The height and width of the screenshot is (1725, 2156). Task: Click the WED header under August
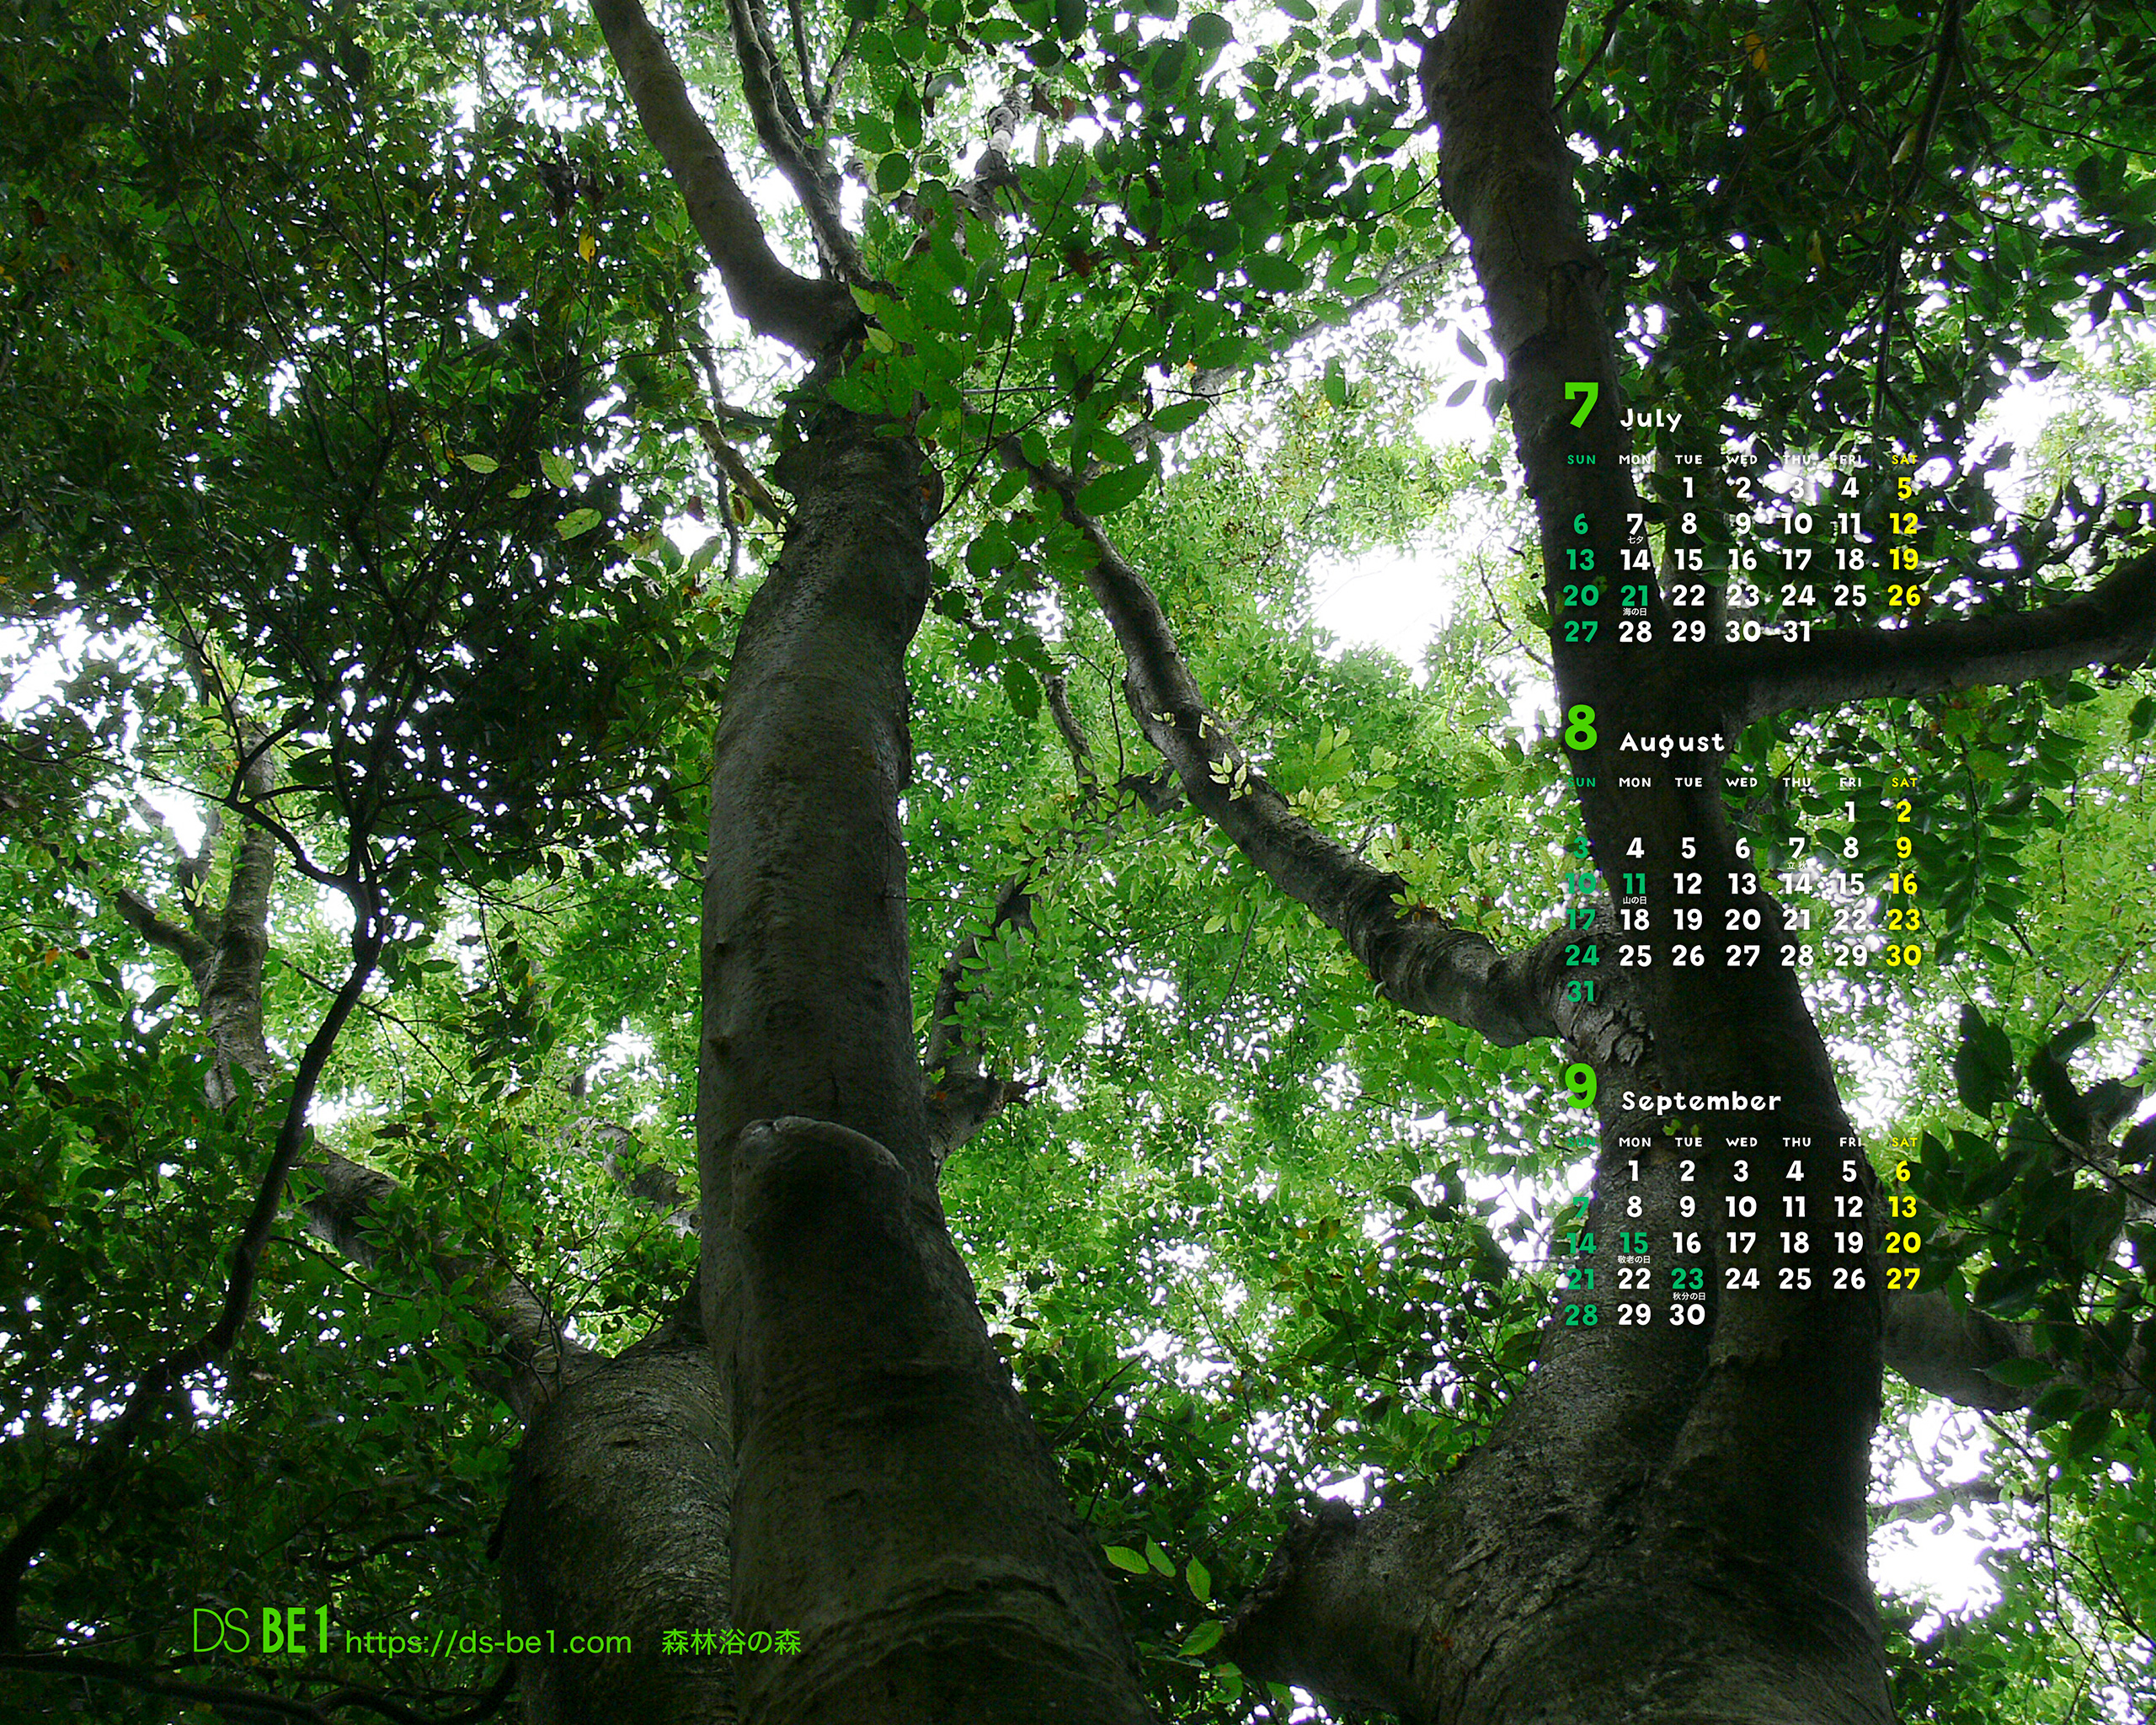tap(1742, 783)
